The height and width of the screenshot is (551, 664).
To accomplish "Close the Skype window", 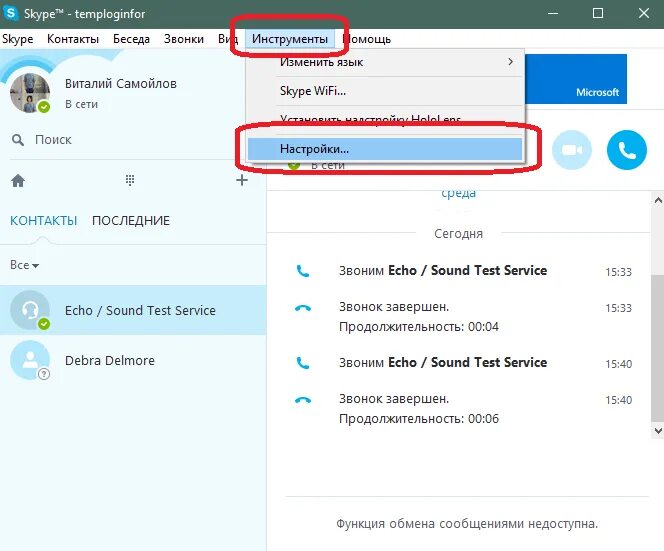I will (644, 14).
